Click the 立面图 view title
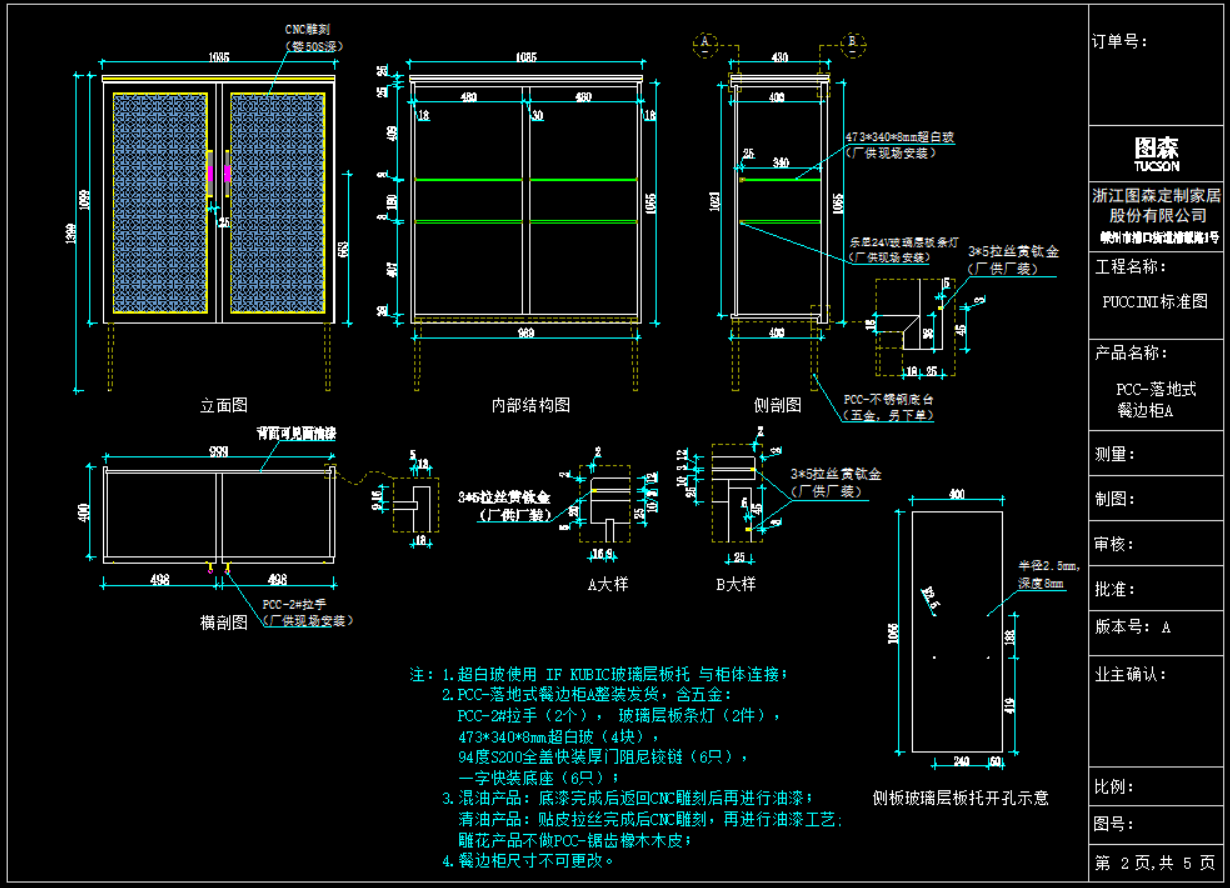The height and width of the screenshot is (888, 1230). [224, 405]
